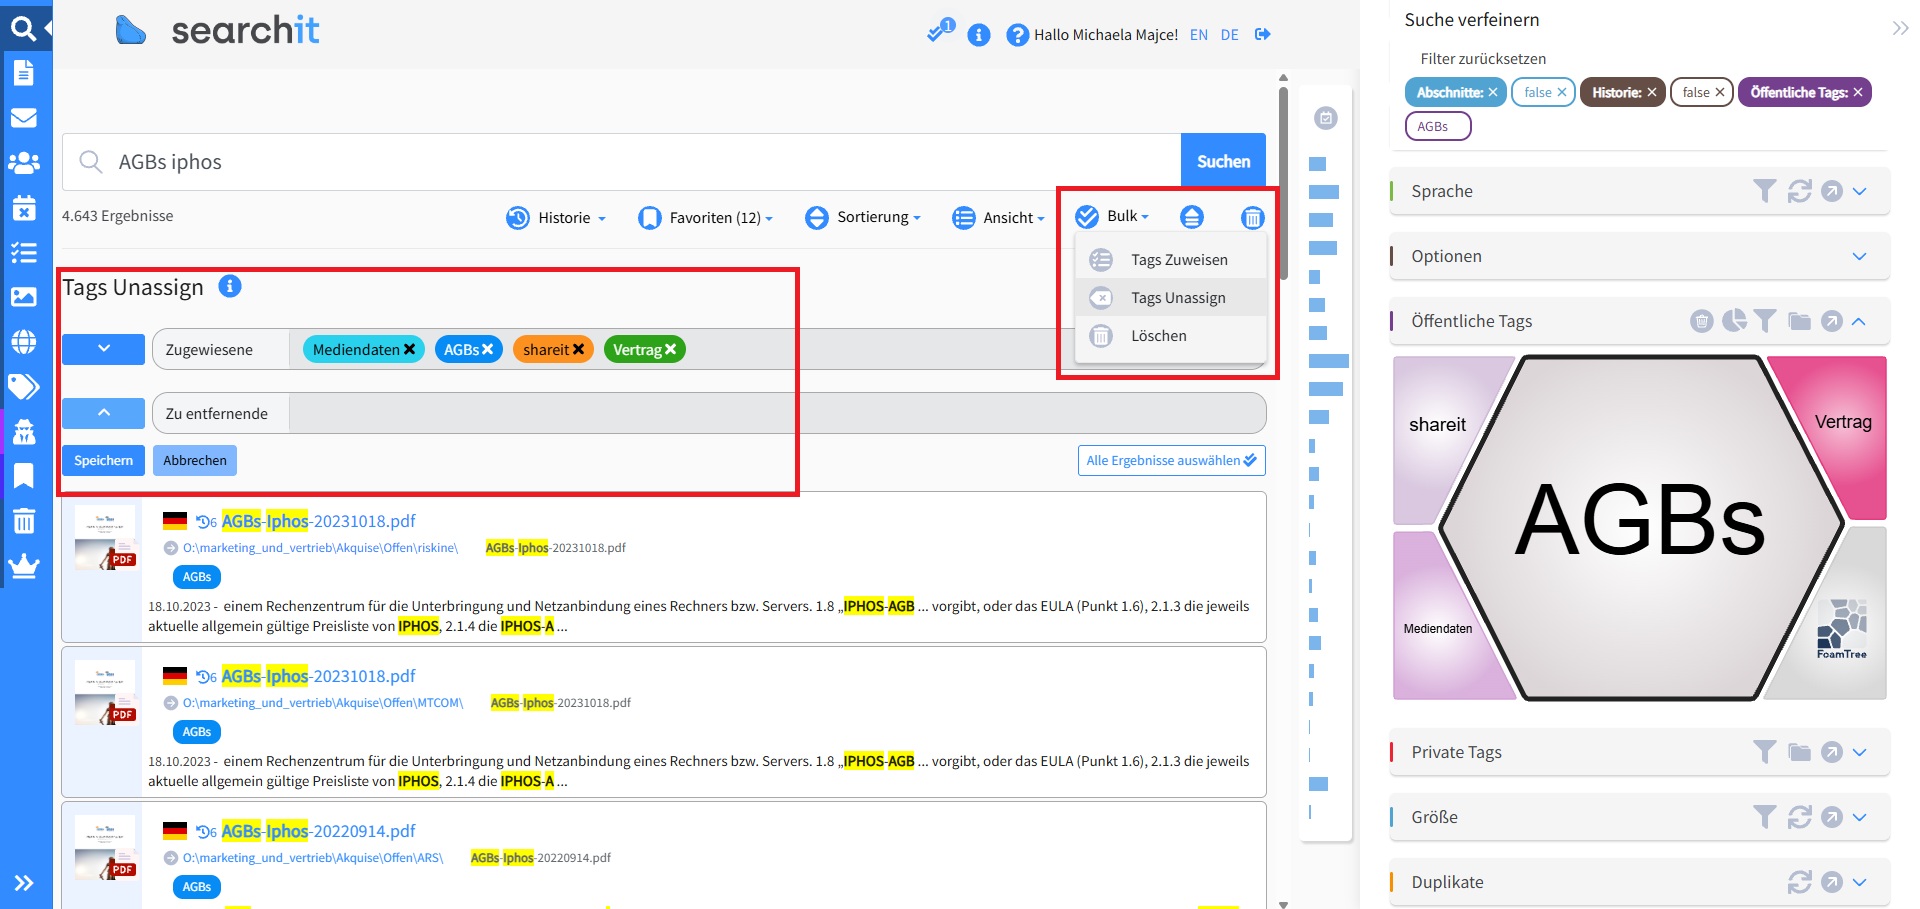This screenshot has width=1920, height=909.
Task: Click Filter zurücksetzen link
Action: tap(1482, 59)
